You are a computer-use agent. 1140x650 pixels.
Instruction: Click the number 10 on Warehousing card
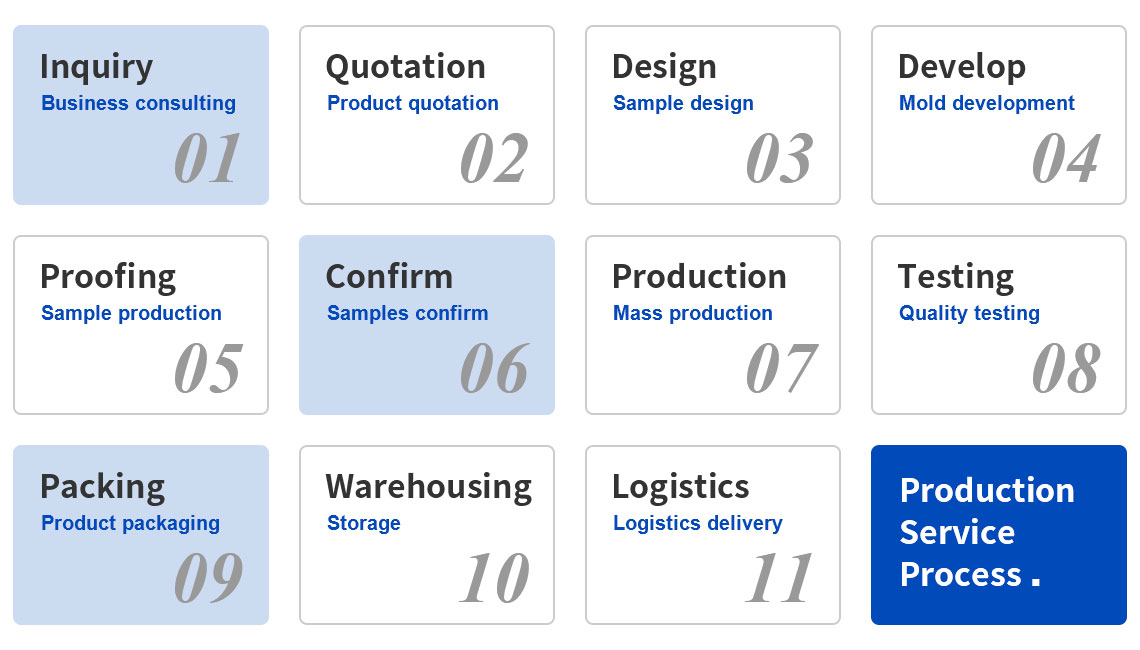click(494, 579)
